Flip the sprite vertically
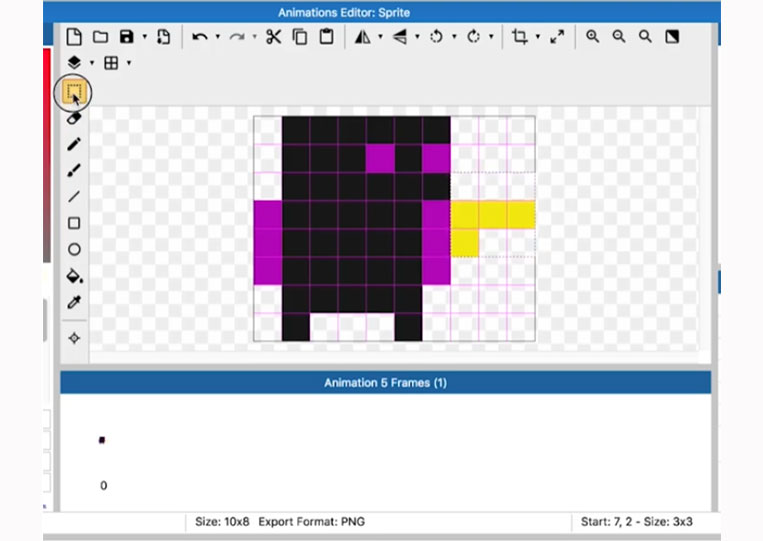Screen dimensions: 763x541 pos(400,36)
